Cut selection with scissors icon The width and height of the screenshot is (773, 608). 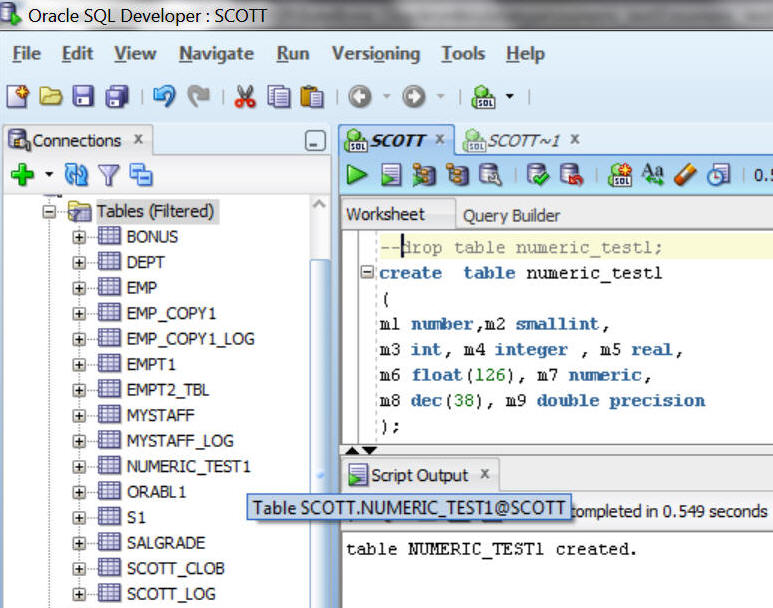(x=245, y=96)
